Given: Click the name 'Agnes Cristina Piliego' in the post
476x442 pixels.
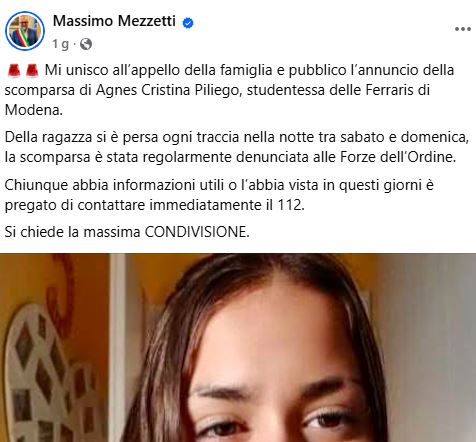Looking at the screenshot, I should [x=168, y=90].
